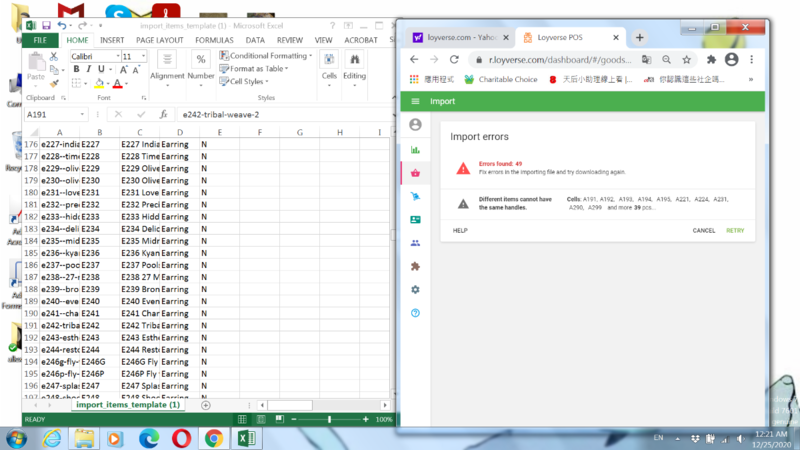Apply the yellow fill color bucket
The width and height of the screenshot is (800, 450).
[99, 83]
